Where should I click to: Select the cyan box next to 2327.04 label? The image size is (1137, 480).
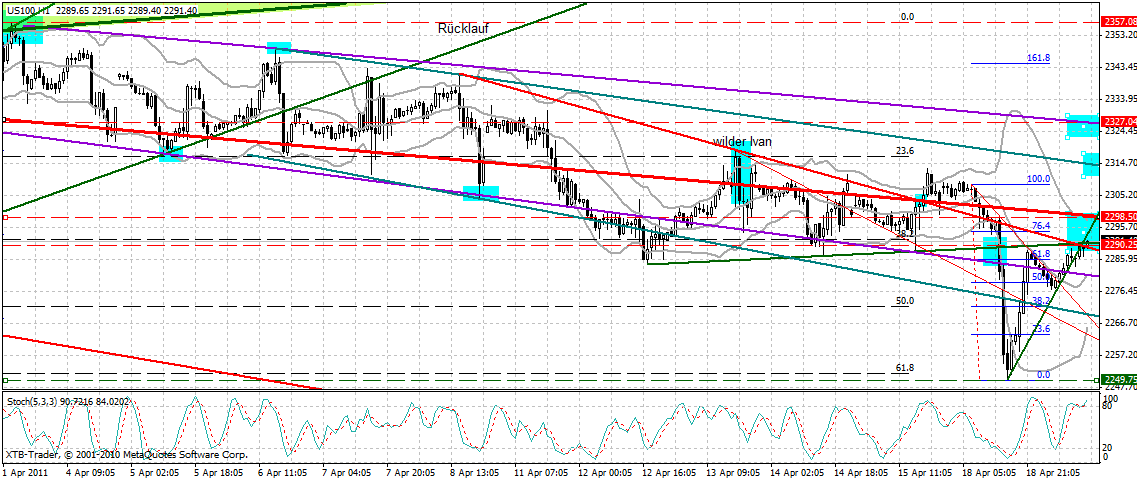click(x=1083, y=126)
